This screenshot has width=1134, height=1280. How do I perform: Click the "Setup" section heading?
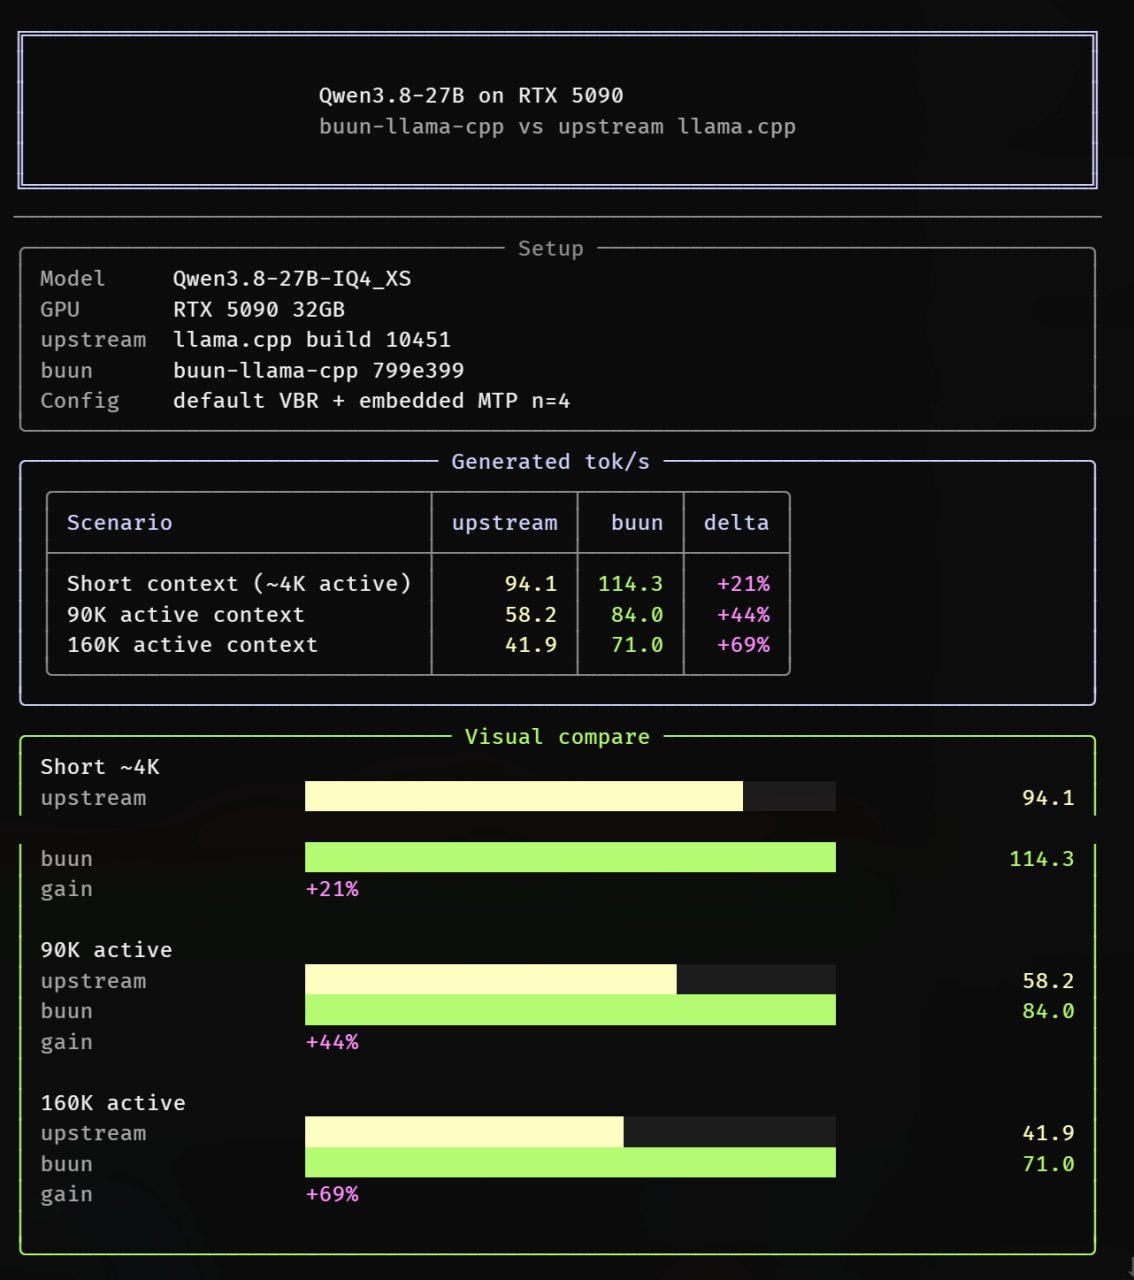[x=550, y=248]
